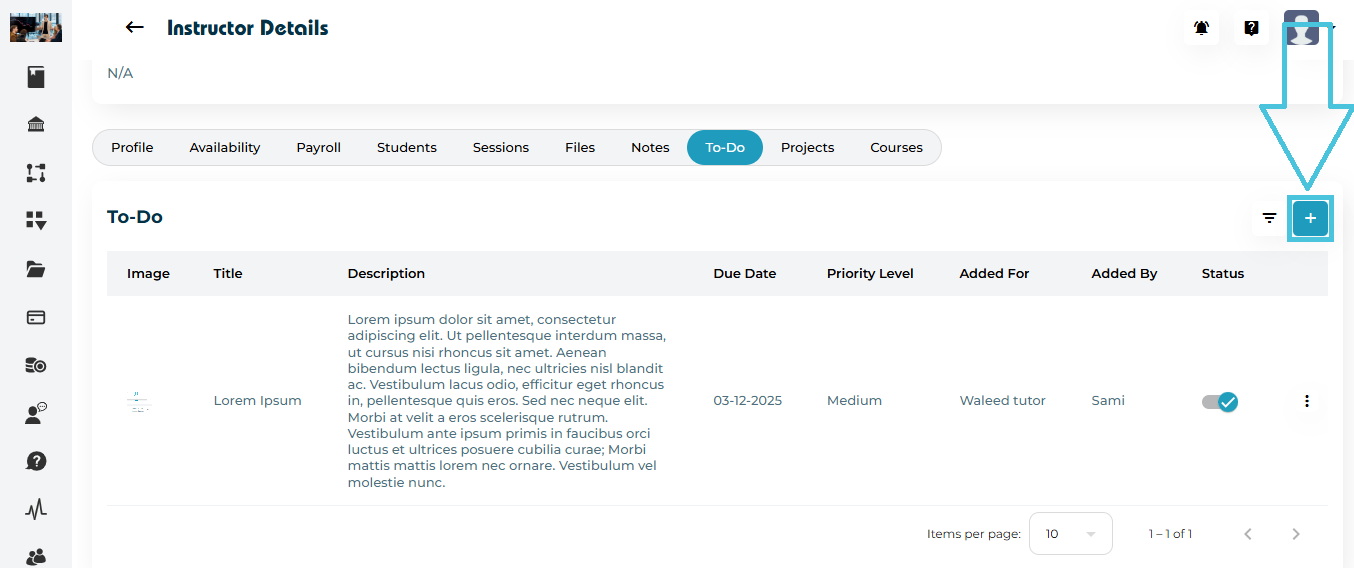Viewport: 1354px width, 568px height.
Task: Open the help question mark icon in header
Action: (x=1251, y=28)
